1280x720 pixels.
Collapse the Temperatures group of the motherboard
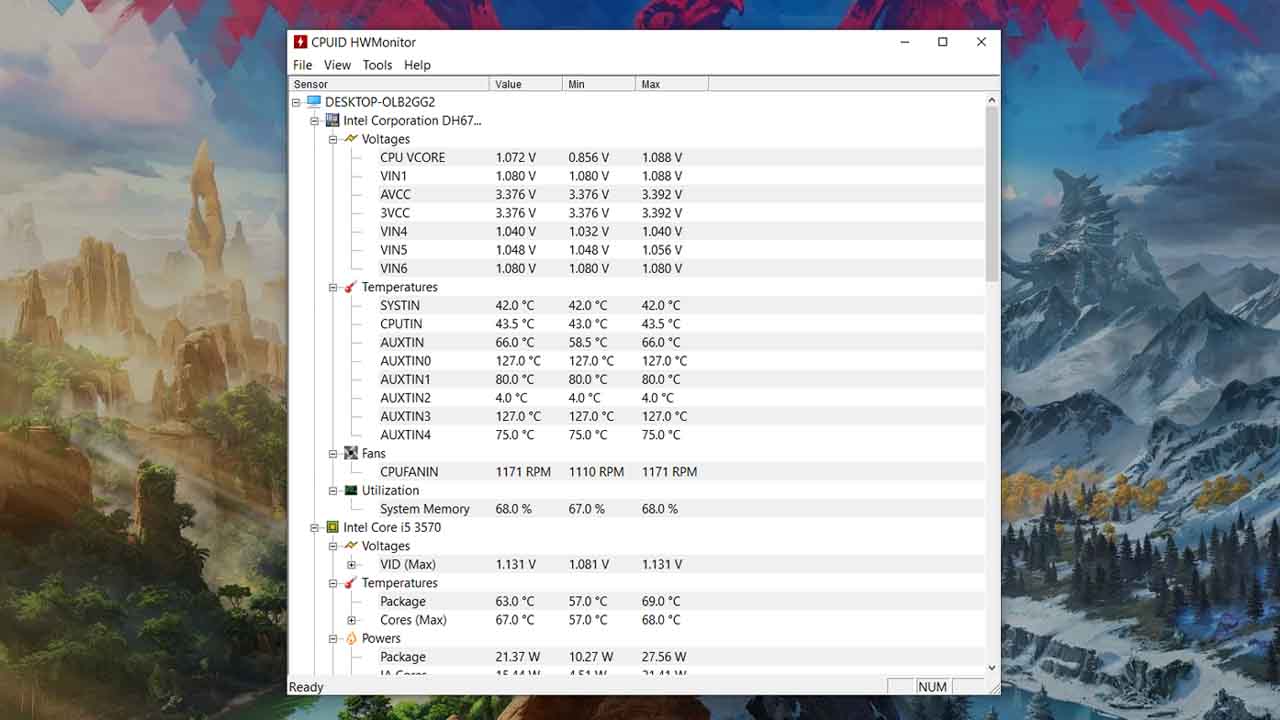333,287
